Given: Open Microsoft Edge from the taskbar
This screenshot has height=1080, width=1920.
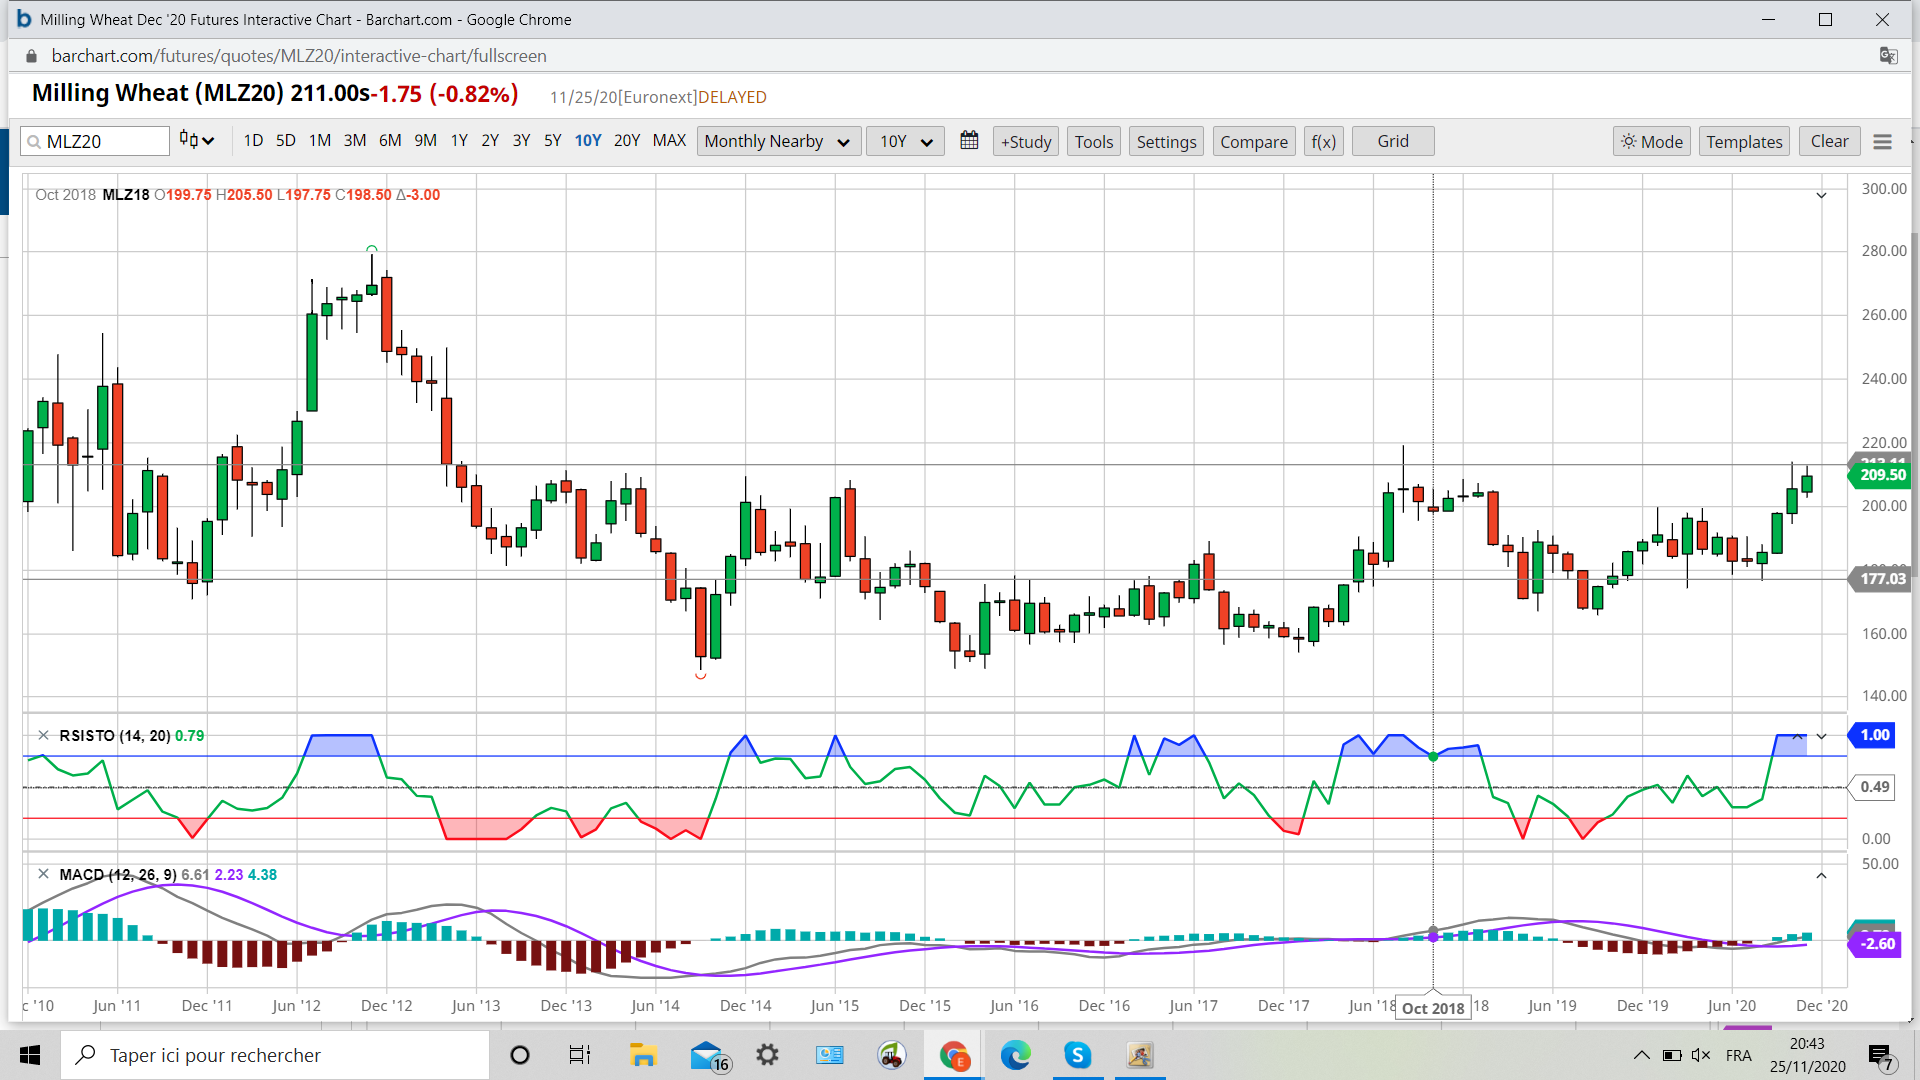Looking at the screenshot, I should click(1015, 1055).
